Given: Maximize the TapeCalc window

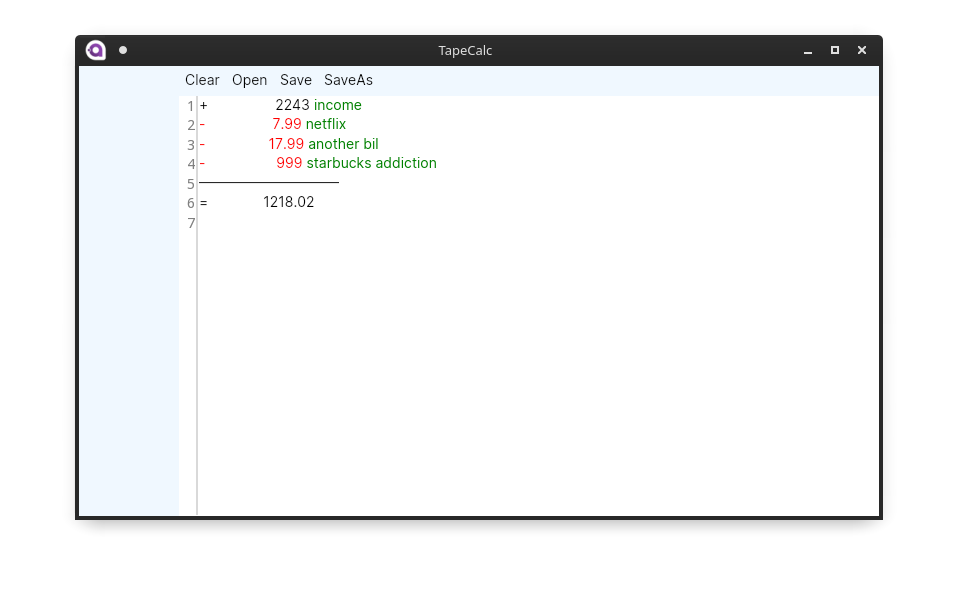Looking at the screenshot, I should (x=835, y=50).
